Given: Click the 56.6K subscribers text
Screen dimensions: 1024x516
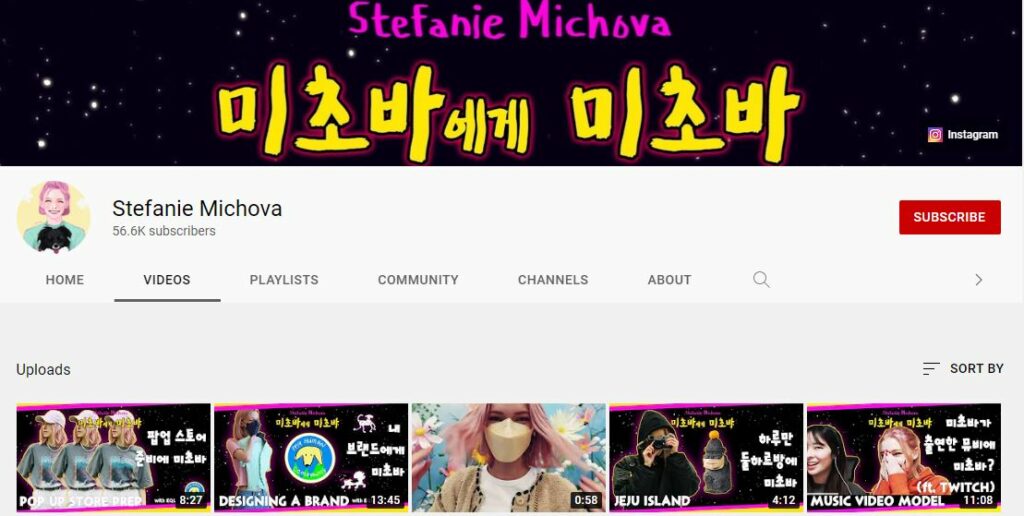Looking at the screenshot, I should pyautogui.click(x=164, y=231).
